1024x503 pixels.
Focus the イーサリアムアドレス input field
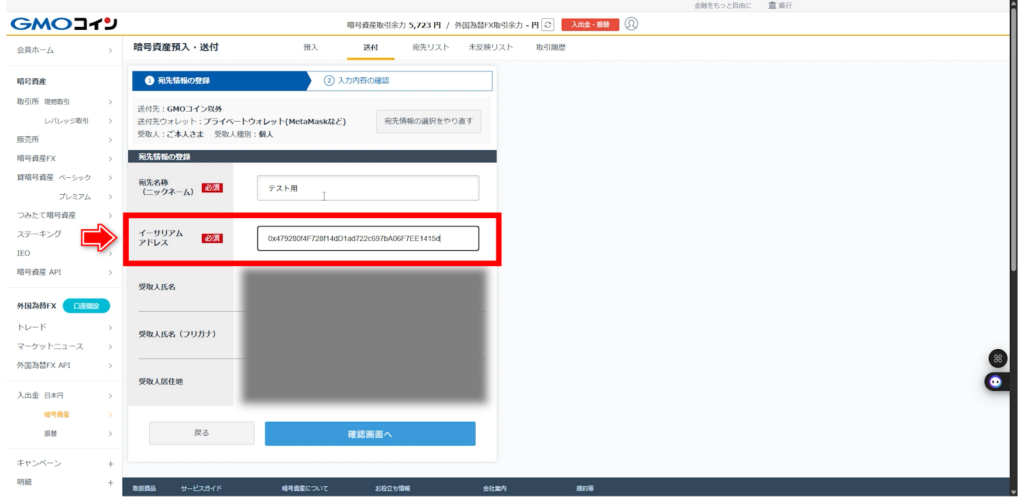click(x=367, y=239)
